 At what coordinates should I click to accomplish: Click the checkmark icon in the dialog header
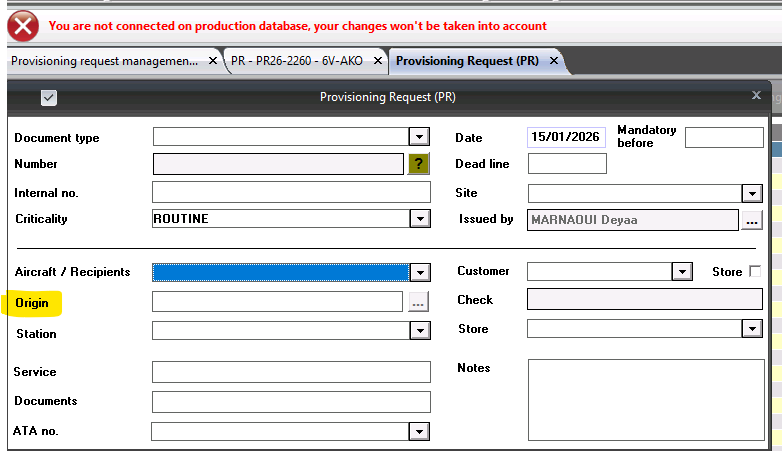tap(49, 97)
